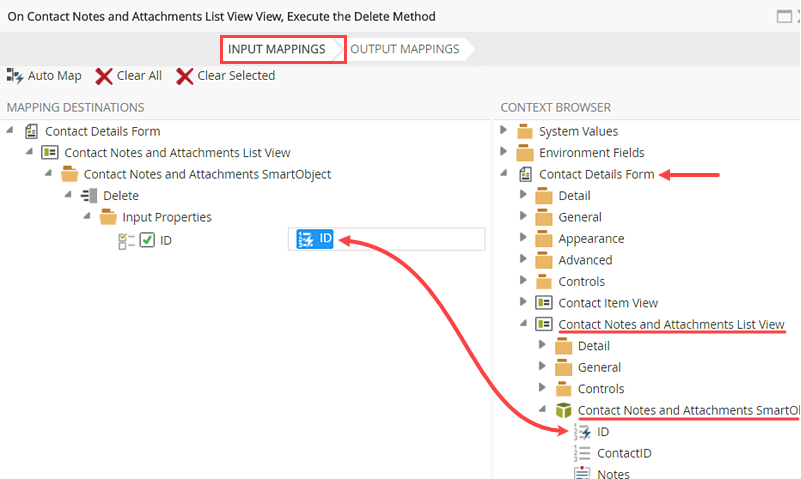Open the Output Mappings tab
This screenshot has height=479, width=801.
tap(405, 49)
